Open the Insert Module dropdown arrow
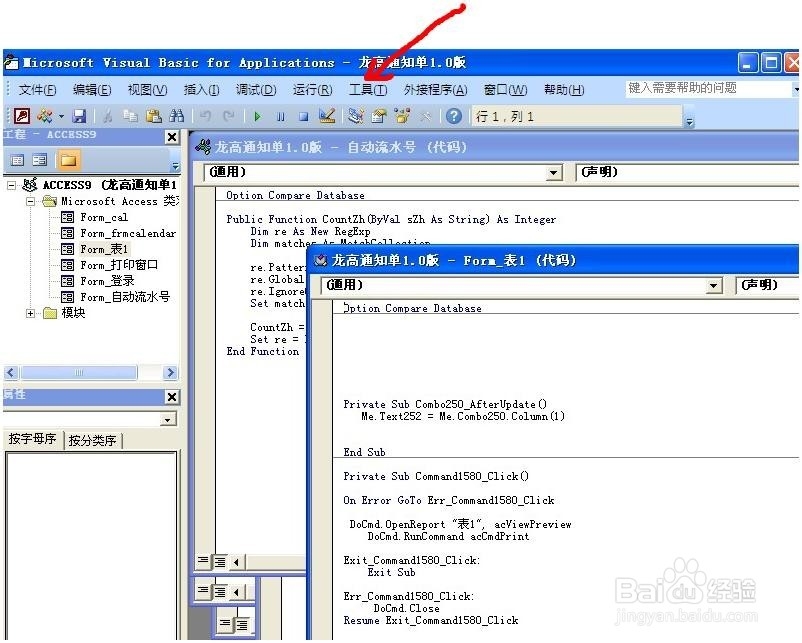This screenshot has height=643, width=802. click(x=61, y=117)
